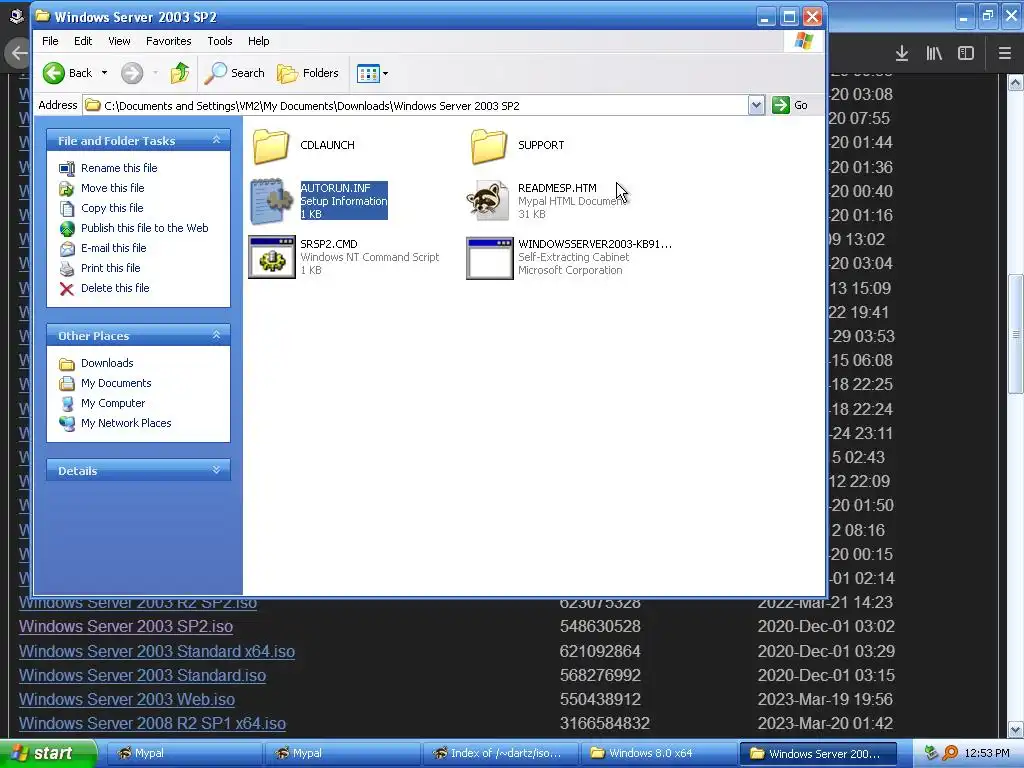Click browser scrollbar down arrow
This screenshot has height=768, width=1024.
coord(1016,729)
